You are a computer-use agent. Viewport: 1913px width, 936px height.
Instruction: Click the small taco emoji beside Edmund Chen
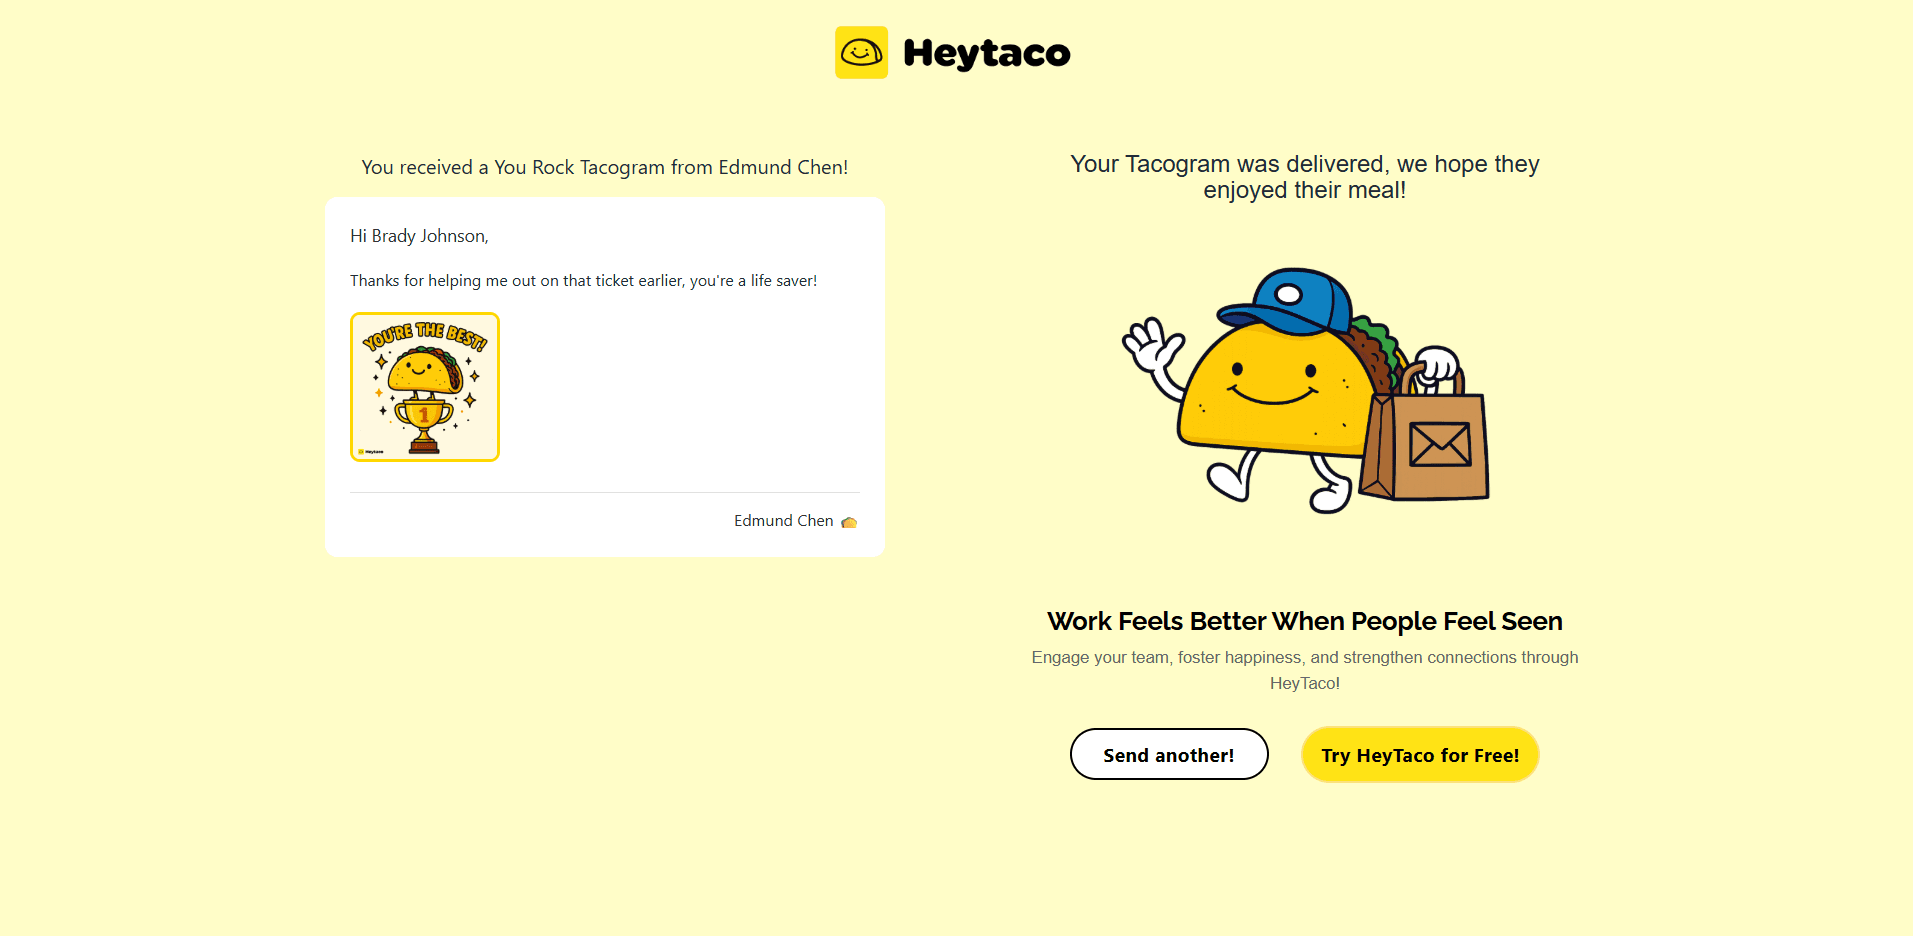849,522
